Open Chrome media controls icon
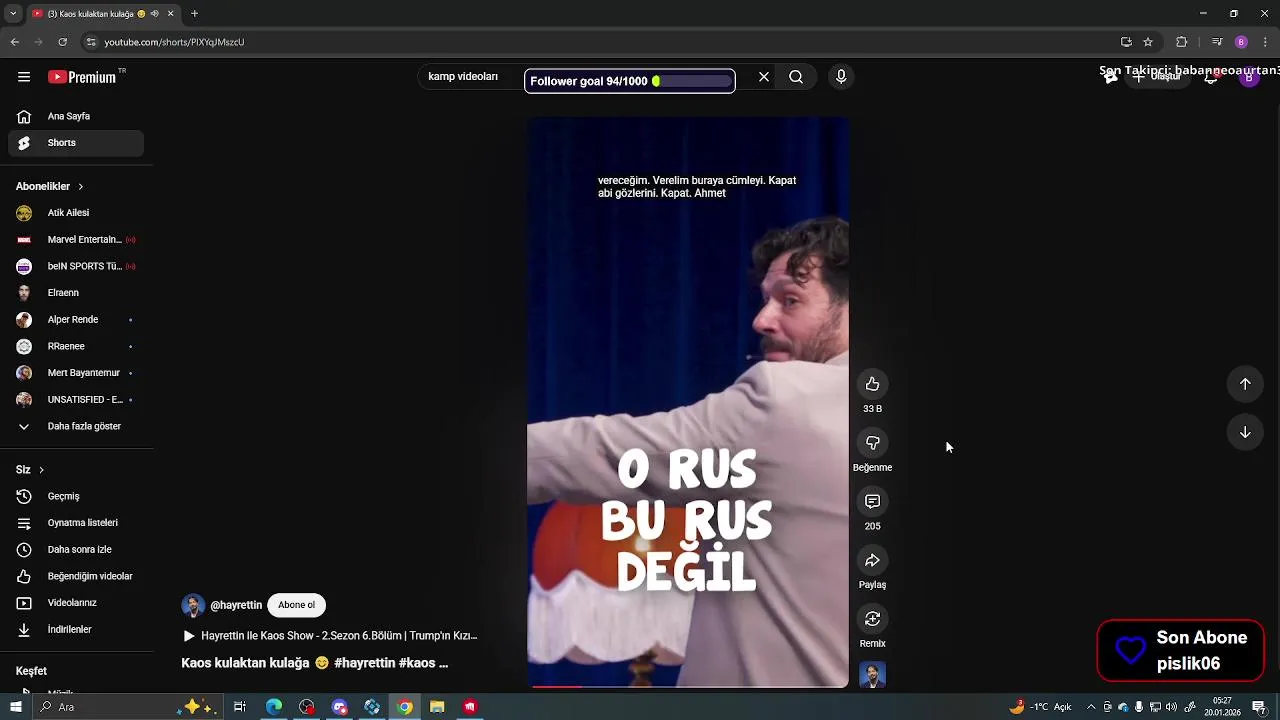Viewport: 1280px width, 720px height. (1217, 42)
